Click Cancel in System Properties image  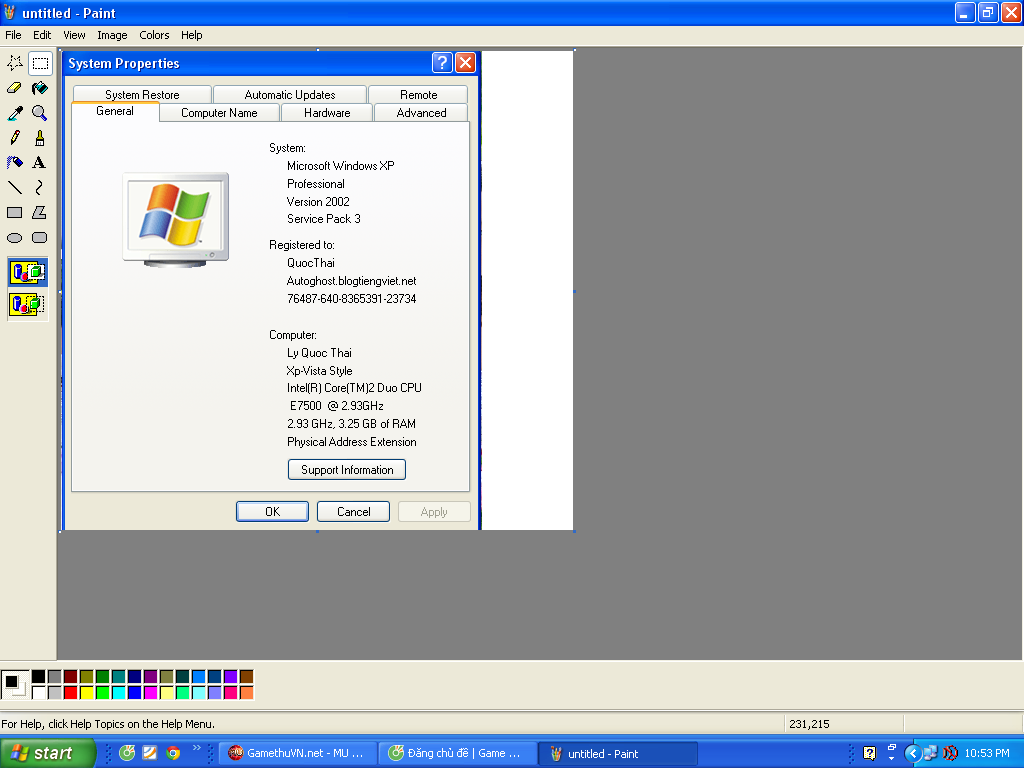[x=353, y=511]
